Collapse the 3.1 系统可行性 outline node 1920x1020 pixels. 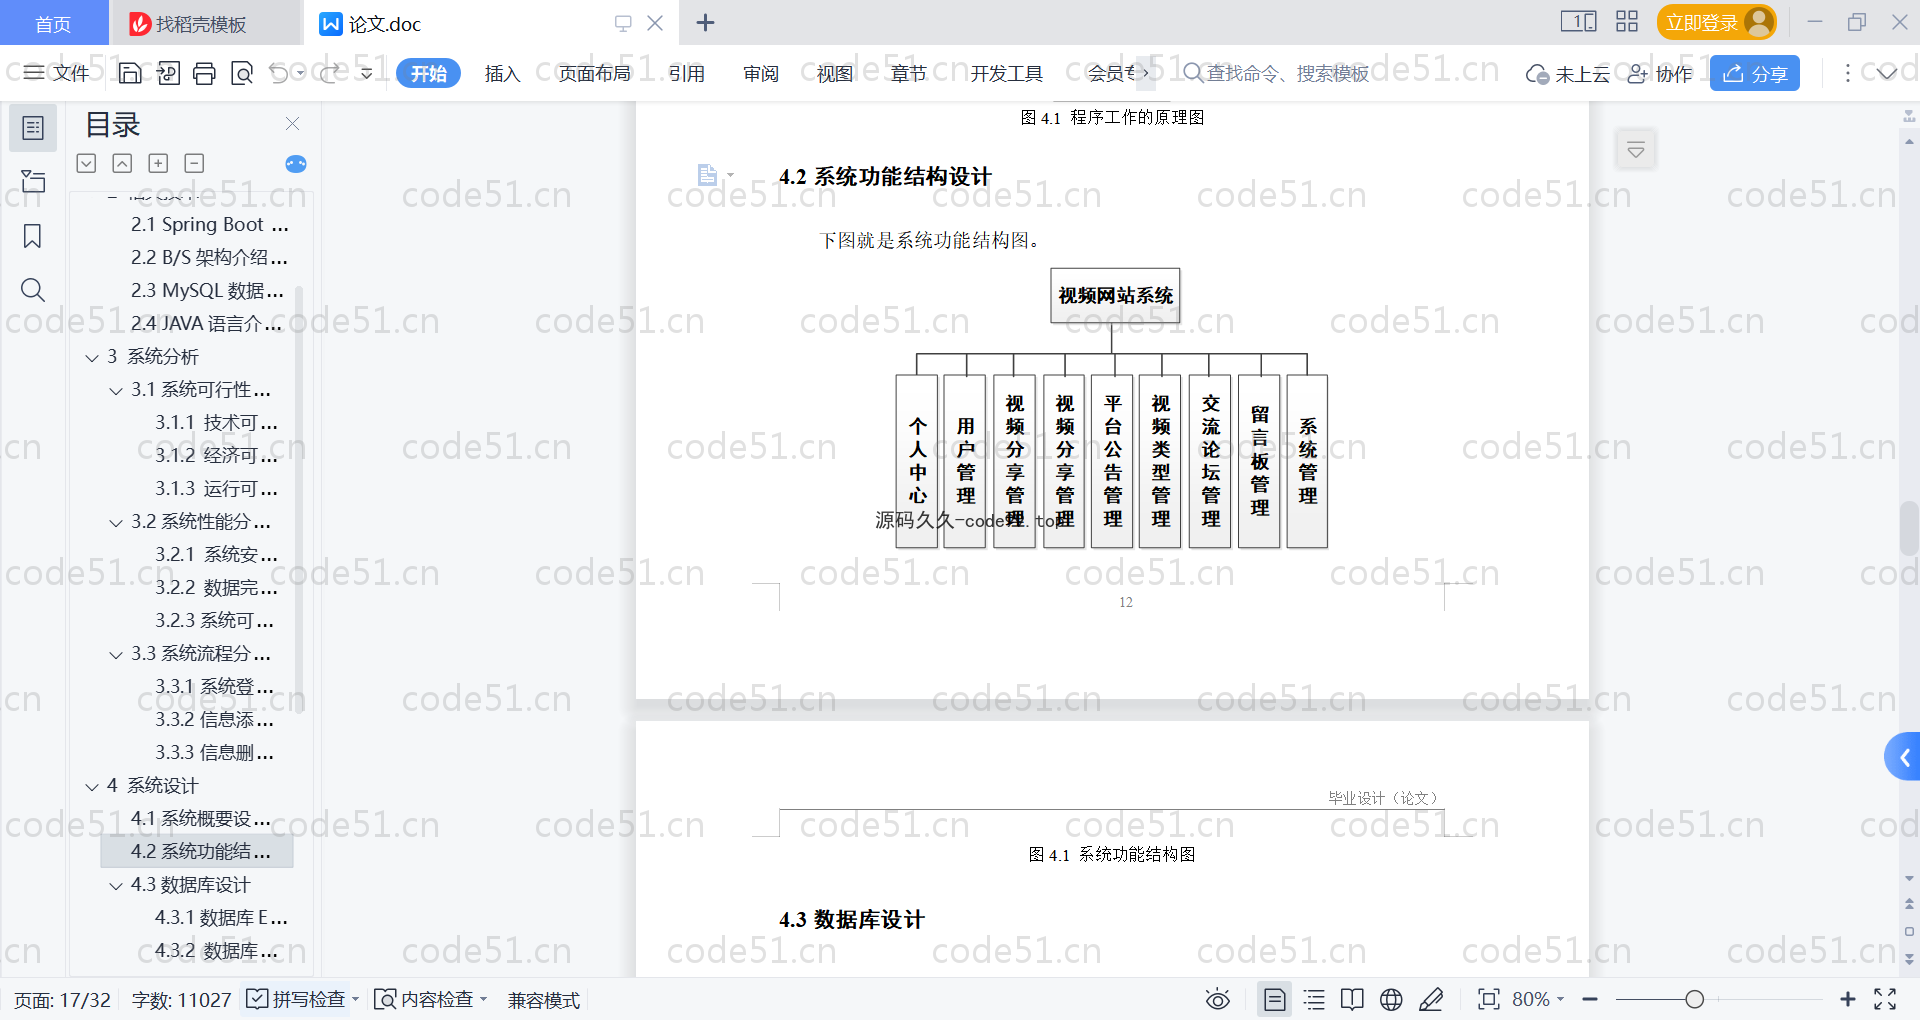pos(116,390)
